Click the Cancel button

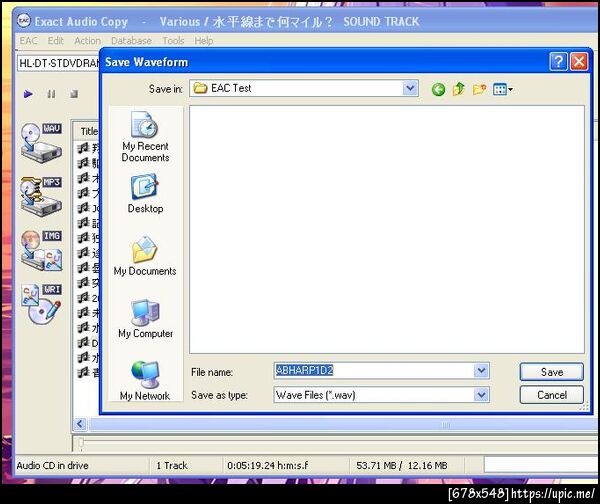click(x=551, y=395)
